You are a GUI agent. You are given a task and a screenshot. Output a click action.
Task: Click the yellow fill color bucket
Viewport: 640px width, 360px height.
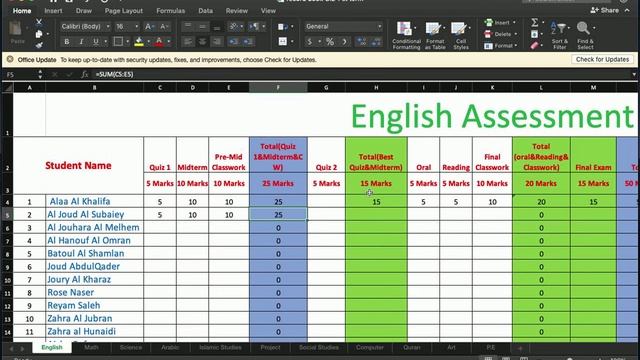139,42
